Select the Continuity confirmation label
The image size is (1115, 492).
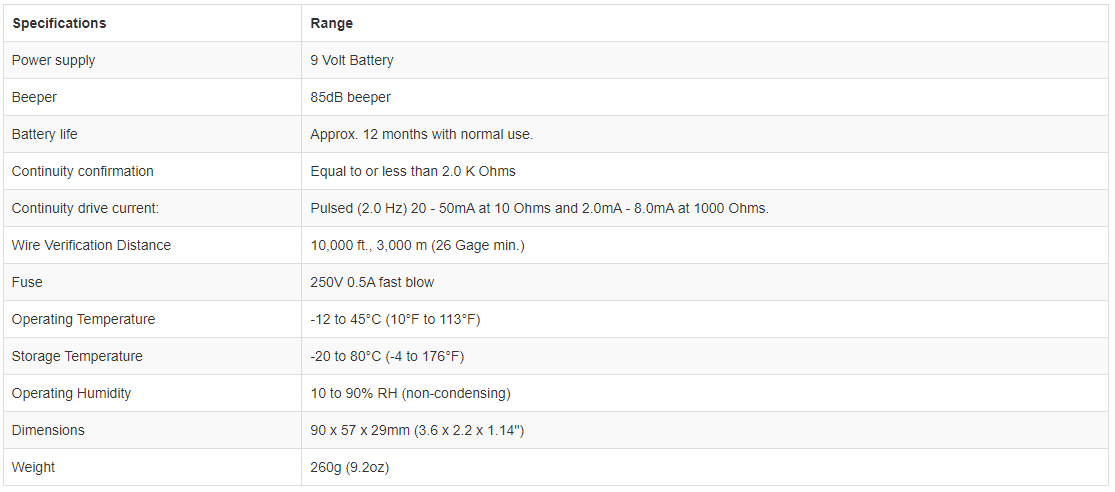point(83,171)
